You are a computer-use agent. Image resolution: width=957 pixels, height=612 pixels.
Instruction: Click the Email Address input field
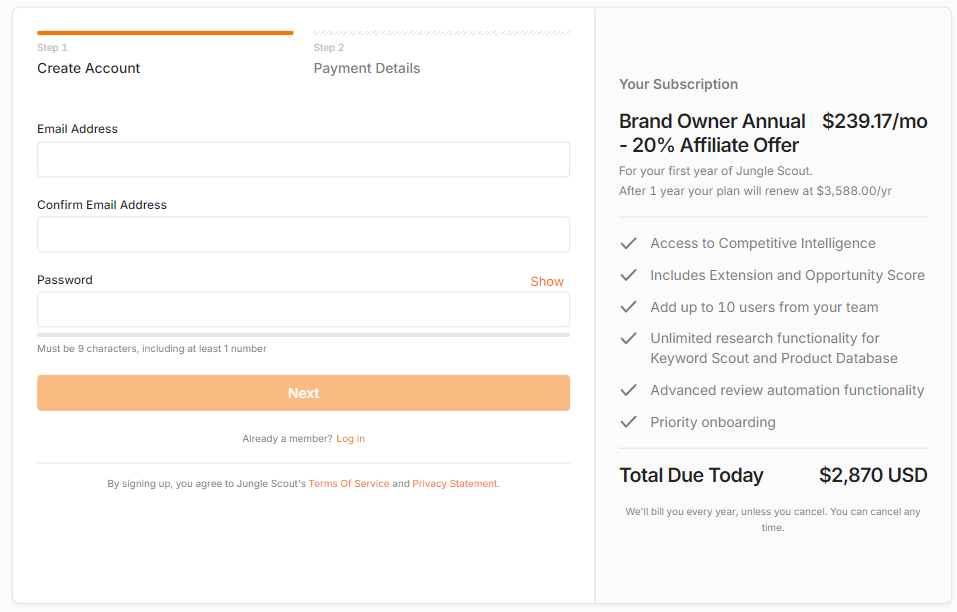click(x=303, y=160)
